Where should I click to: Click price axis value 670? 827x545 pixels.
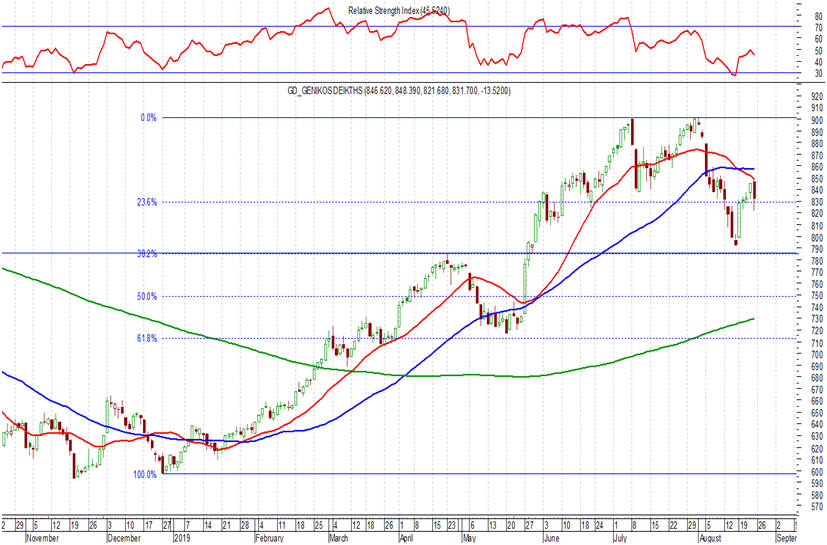818,390
